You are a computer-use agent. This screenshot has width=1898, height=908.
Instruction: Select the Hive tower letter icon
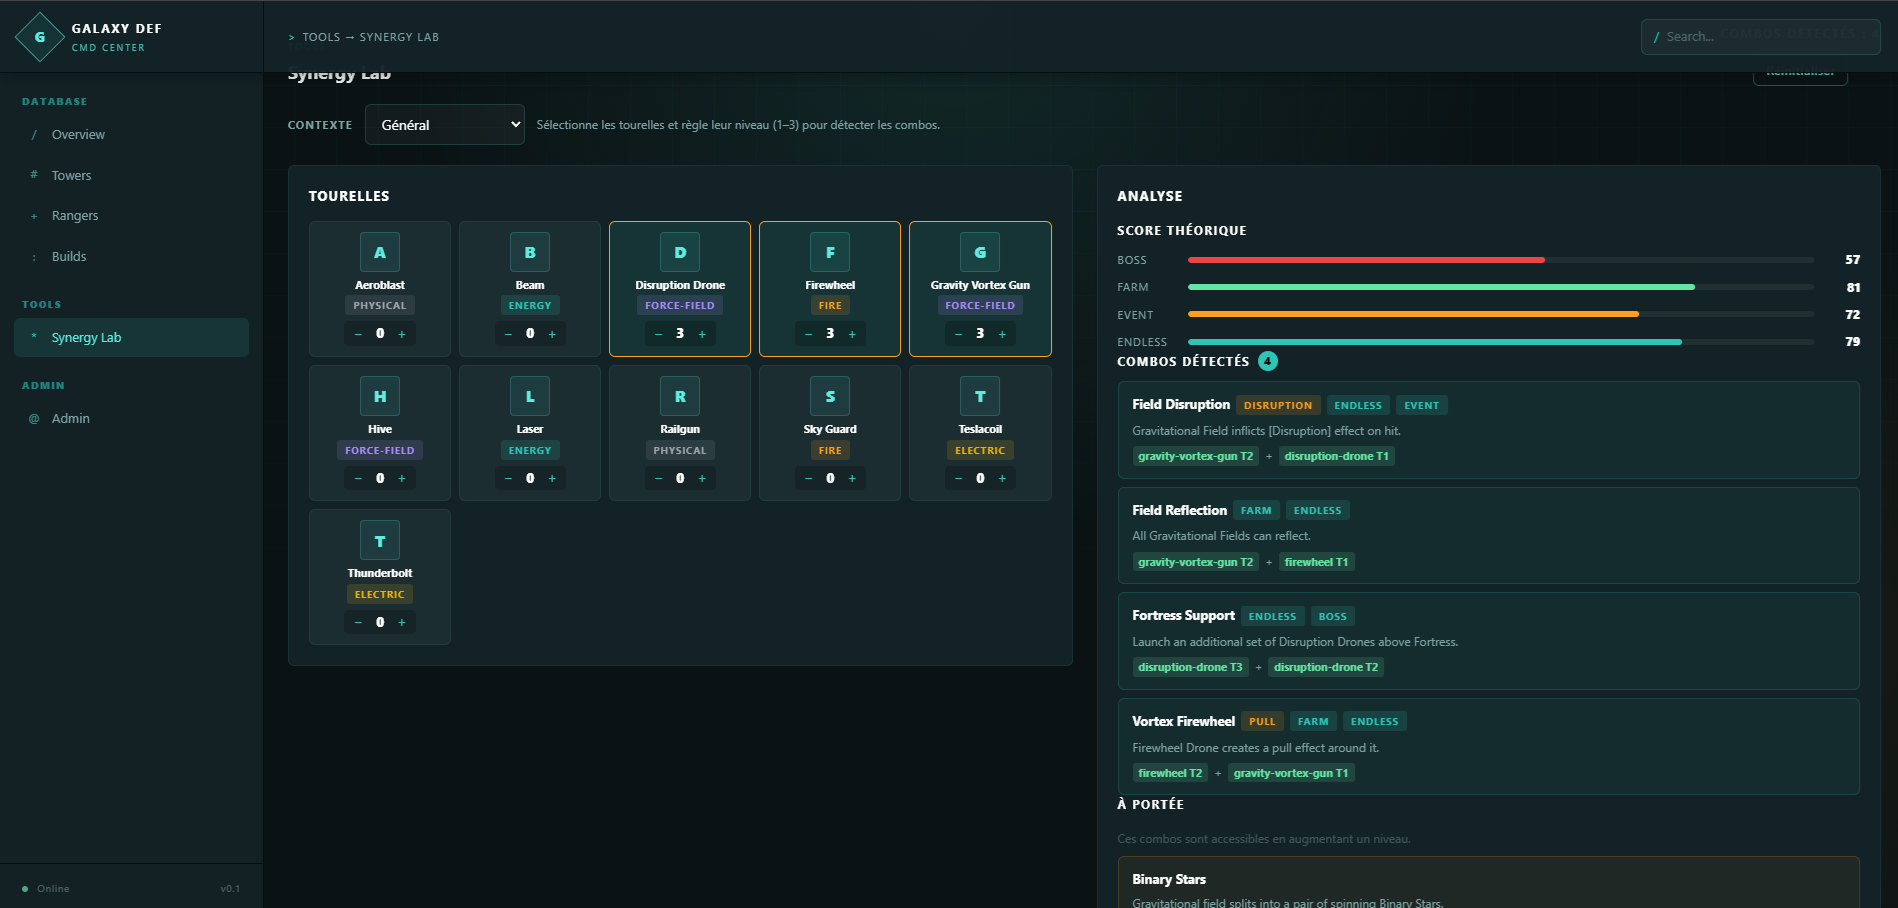[x=380, y=396]
